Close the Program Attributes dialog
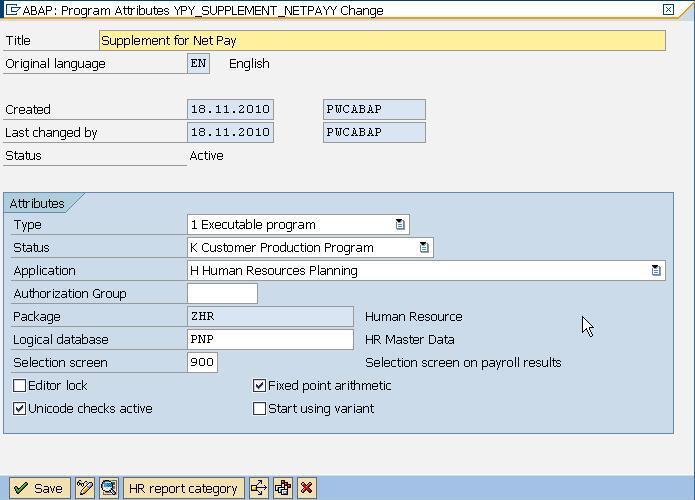 click(668, 9)
